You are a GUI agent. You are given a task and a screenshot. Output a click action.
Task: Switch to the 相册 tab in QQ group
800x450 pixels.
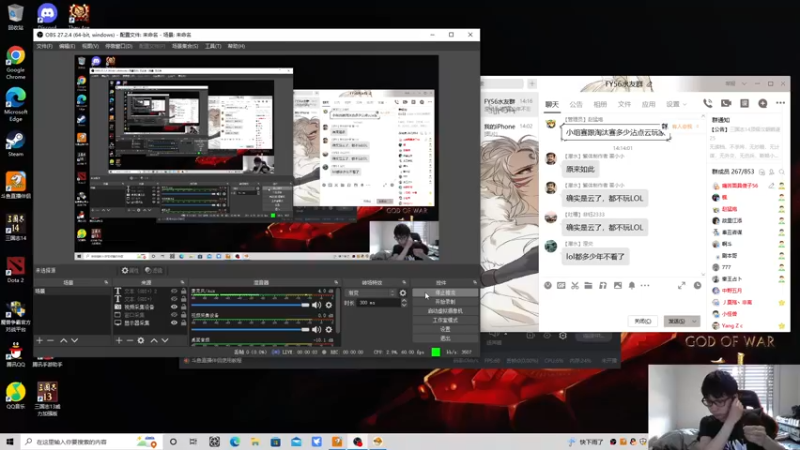pyautogui.click(x=600, y=104)
